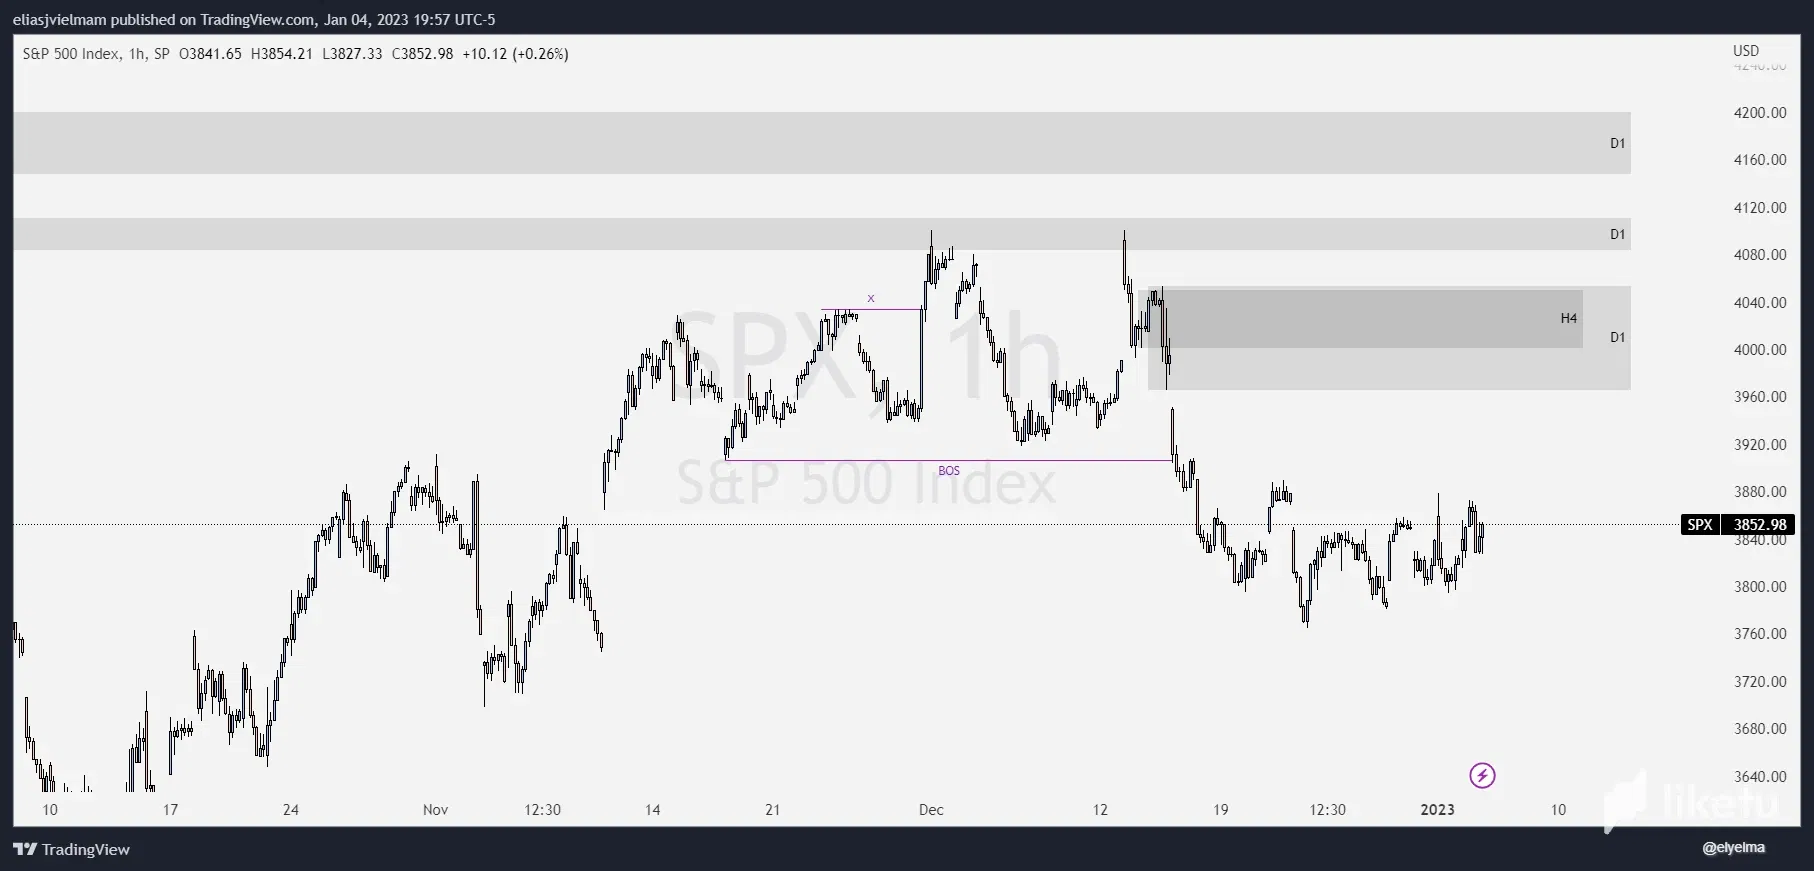Click the +10.12 (+0.26%) change value

[515, 54]
